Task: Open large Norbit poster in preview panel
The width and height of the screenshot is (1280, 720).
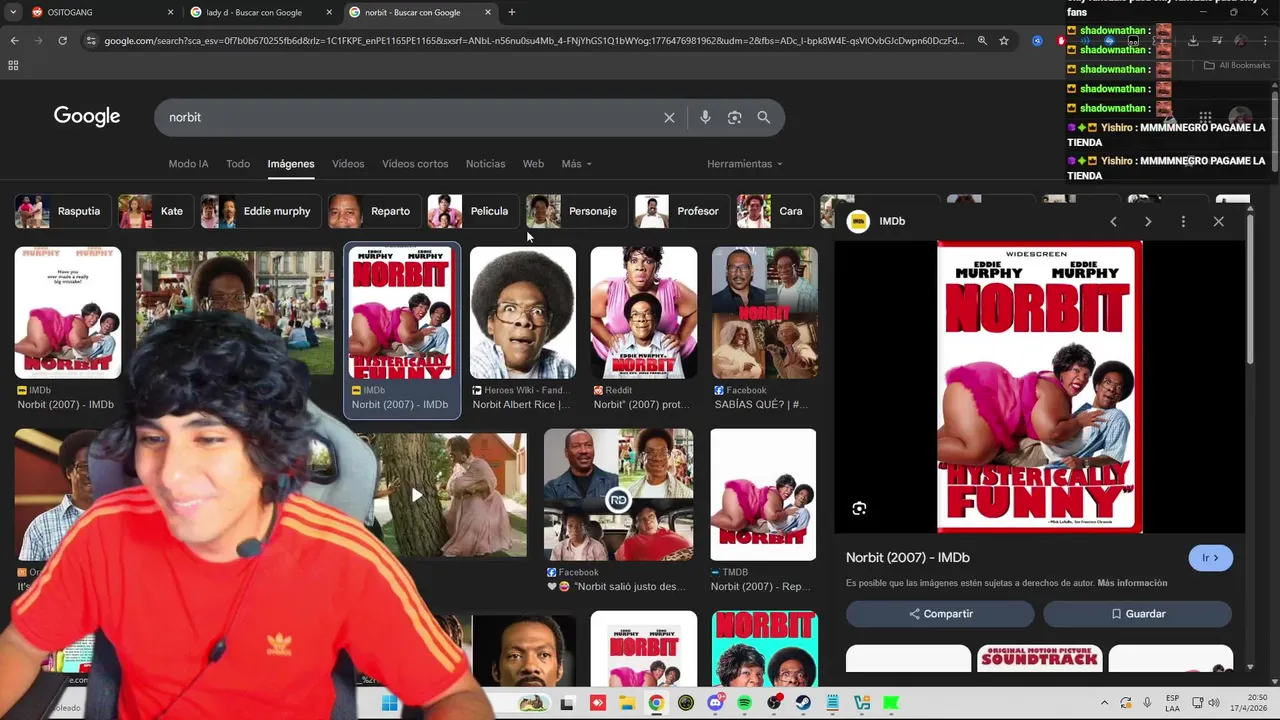Action: point(1039,387)
